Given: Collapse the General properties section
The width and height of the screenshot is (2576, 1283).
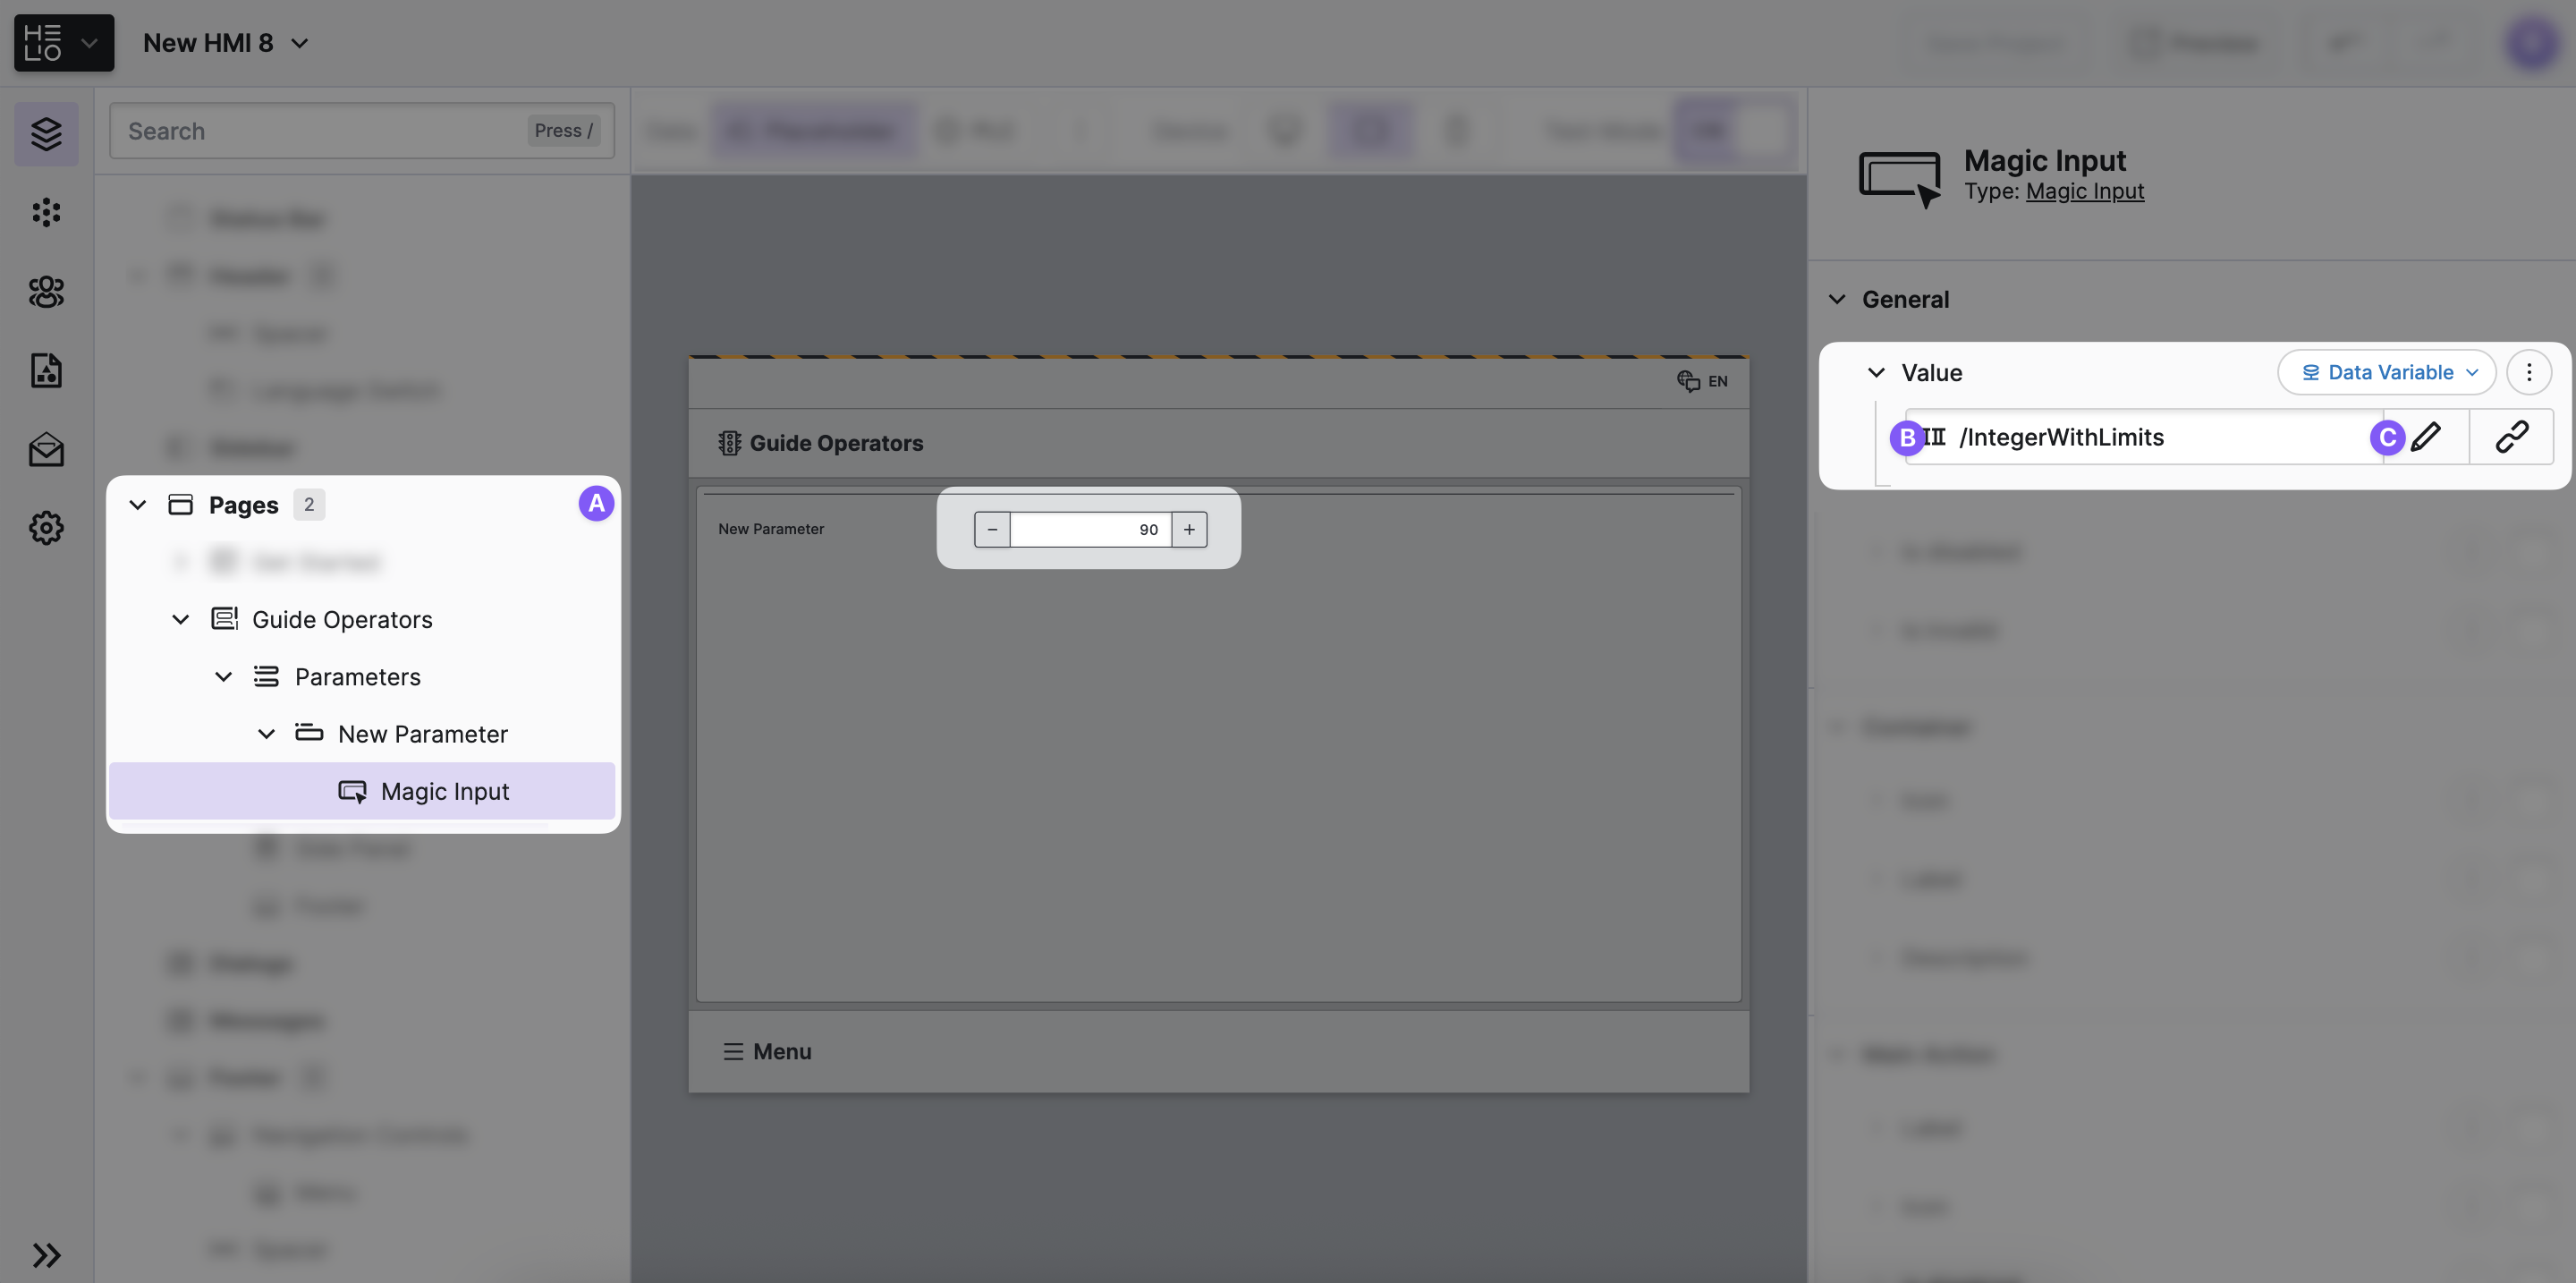Looking at the screenshot, I should pyautogui.click(x=1837, y=299).
